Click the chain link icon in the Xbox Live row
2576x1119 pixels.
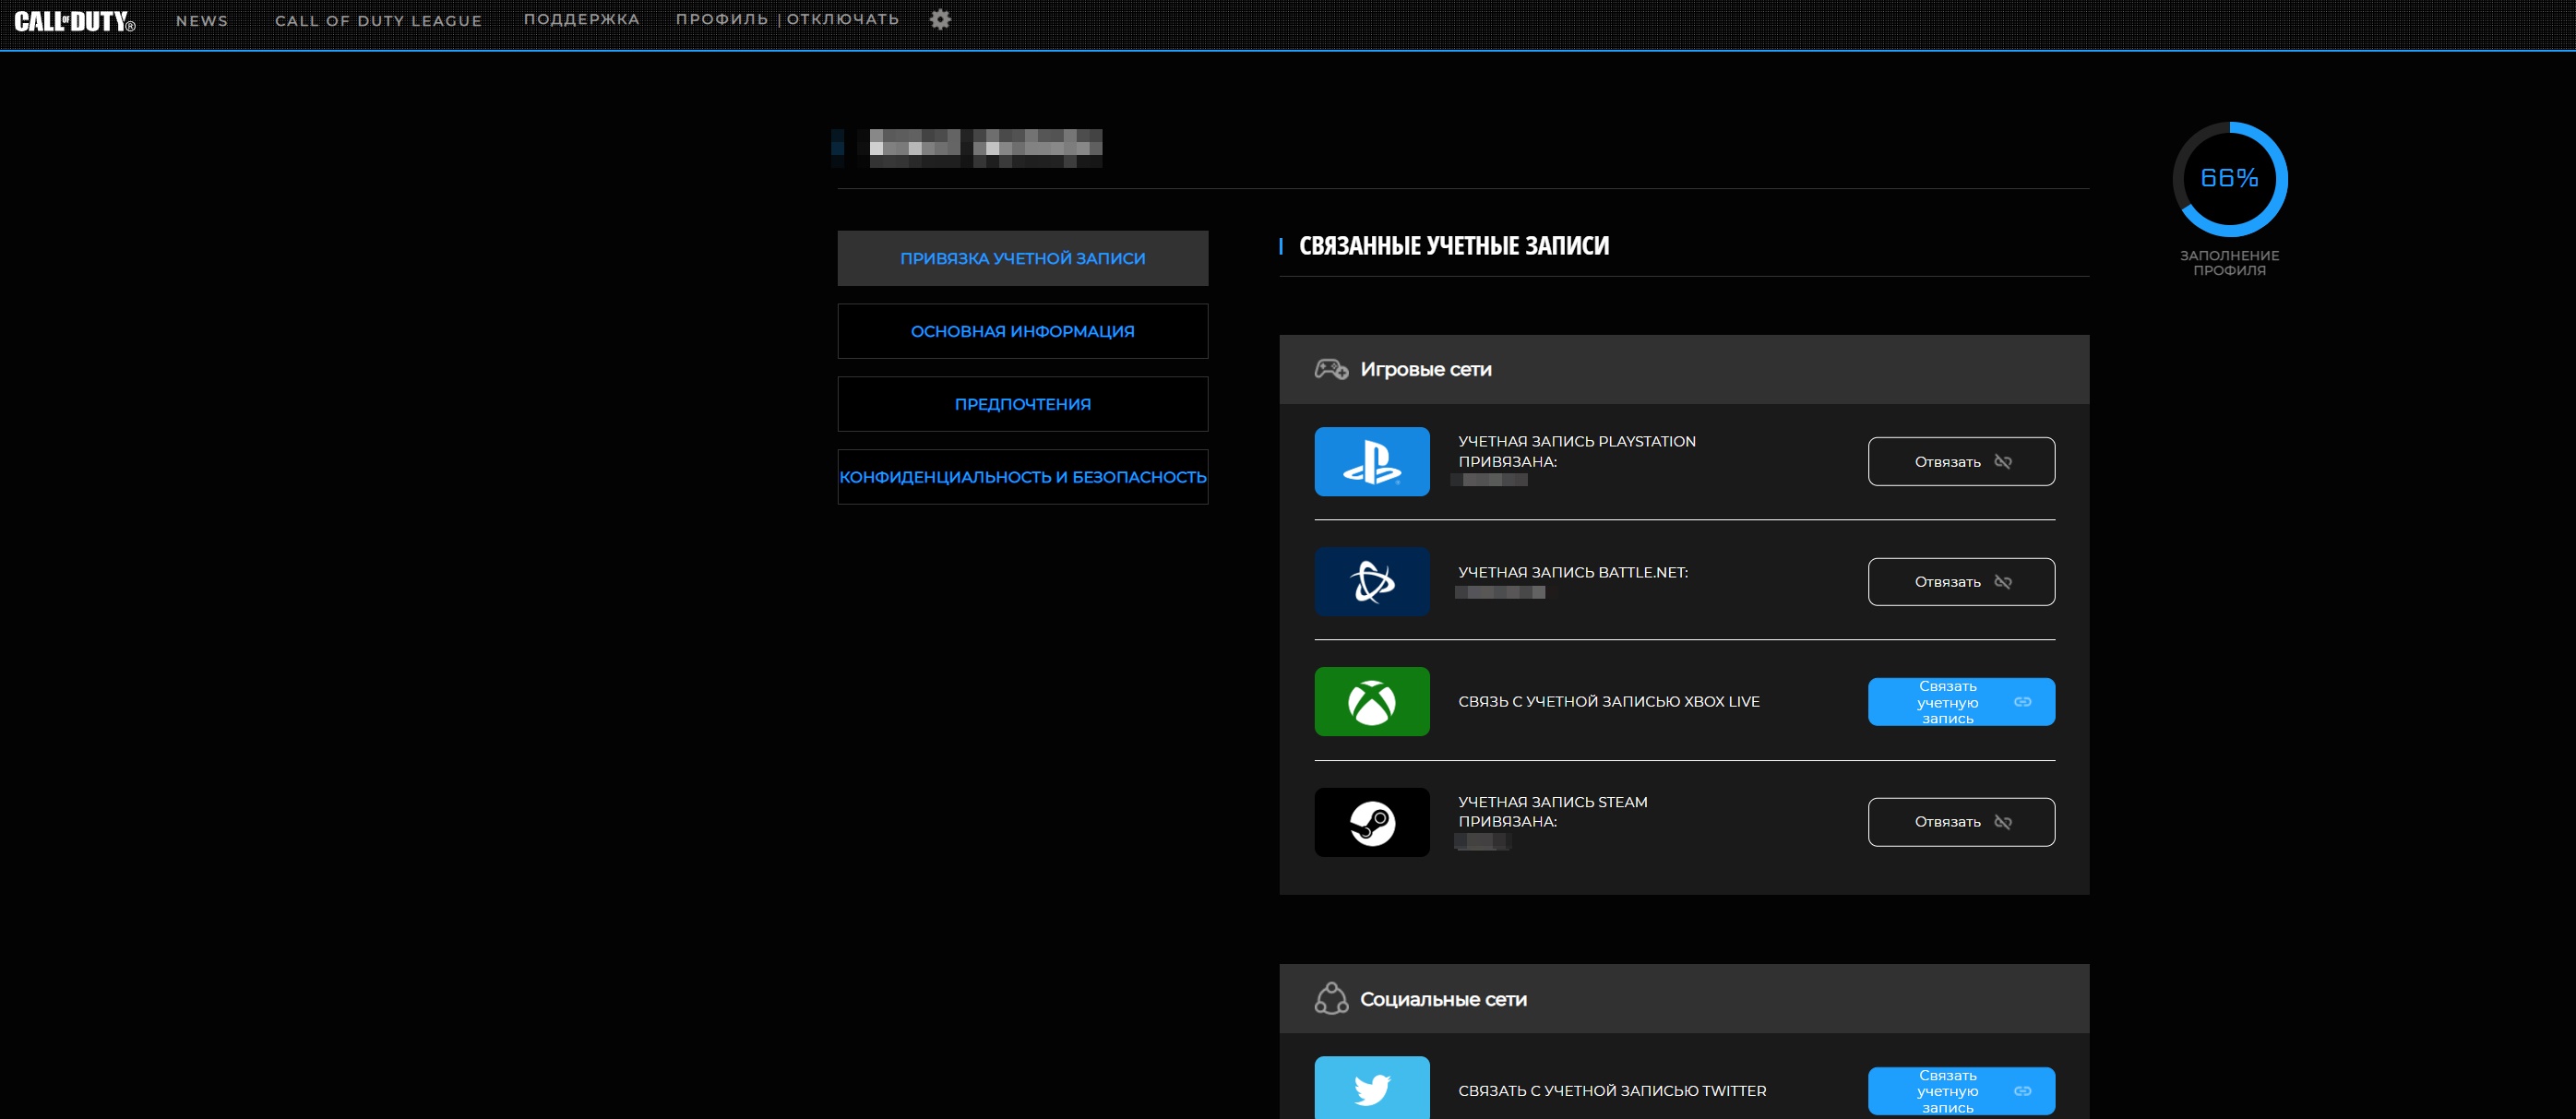coord(2023,702)
